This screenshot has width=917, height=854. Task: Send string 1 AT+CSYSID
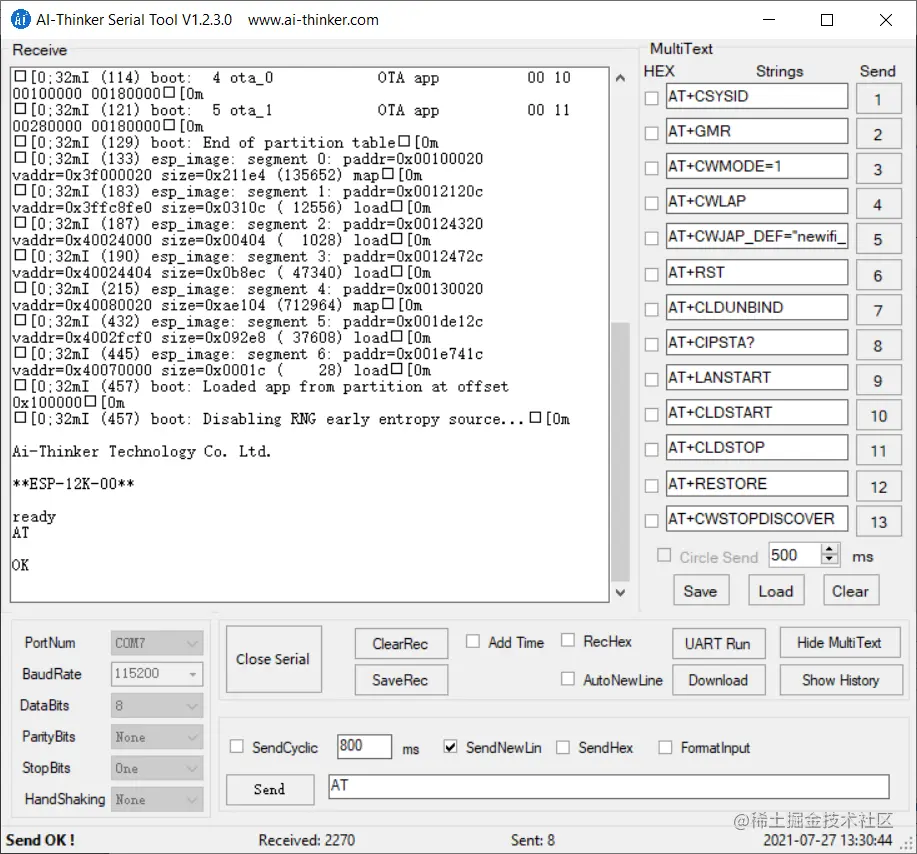click(878, 99)
